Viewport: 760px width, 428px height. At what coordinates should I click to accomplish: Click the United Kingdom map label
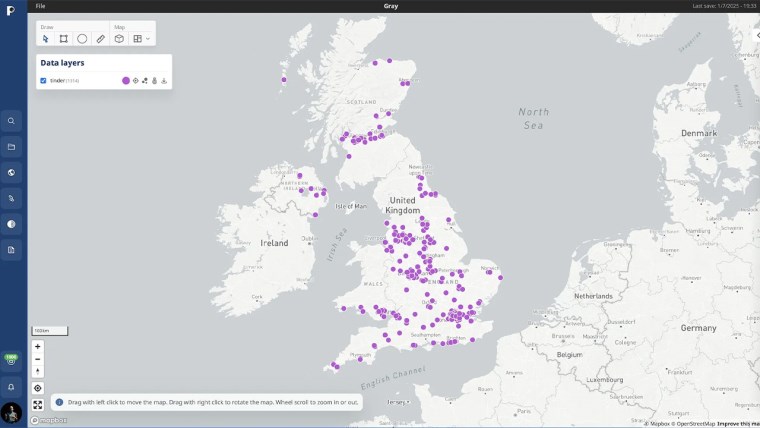pos(403,205)
